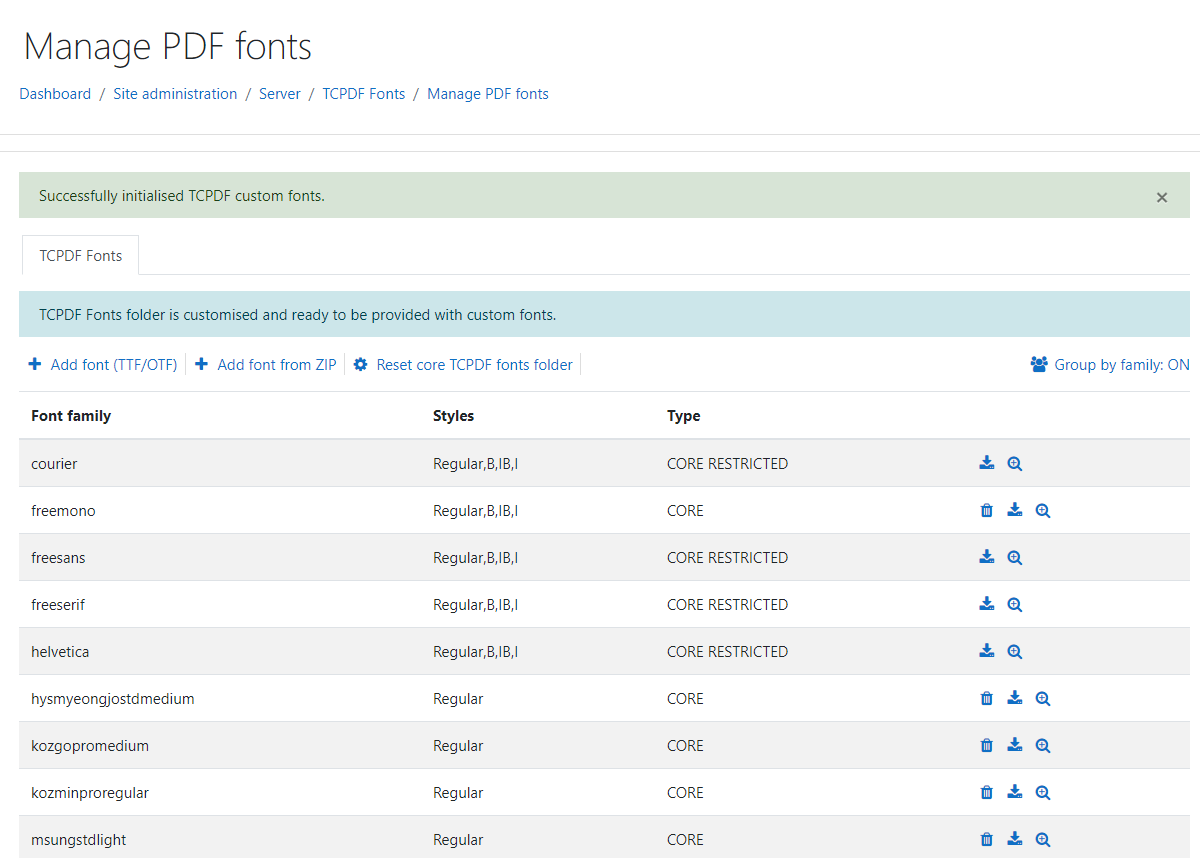Click Regular style in kozgopromedium row
This screenshot has width=1200, height=858.
(458, 746)
